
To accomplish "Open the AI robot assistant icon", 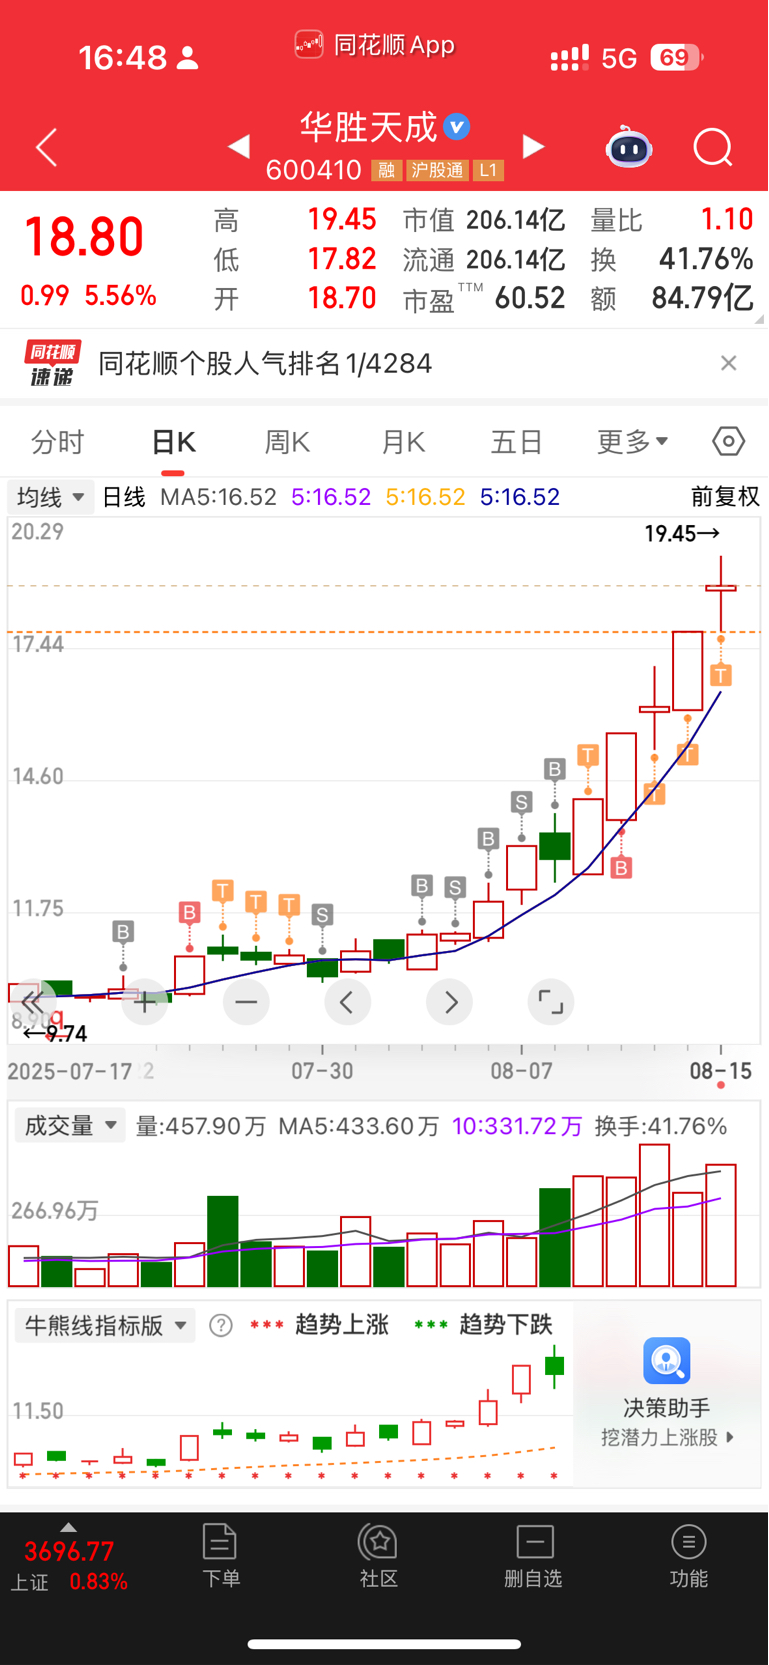I will point(629,147).
